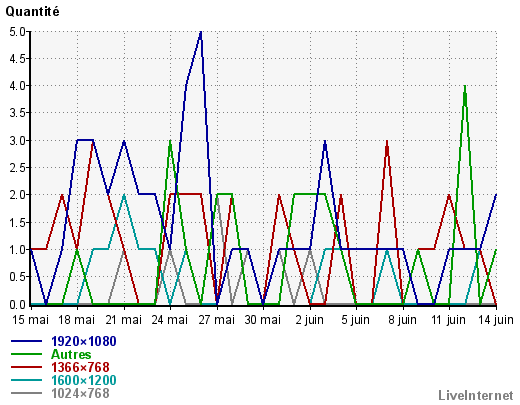The image size is (520, 405).
Task: Click the red 1366×768 legend line swatch
Action: click(26, 367)
